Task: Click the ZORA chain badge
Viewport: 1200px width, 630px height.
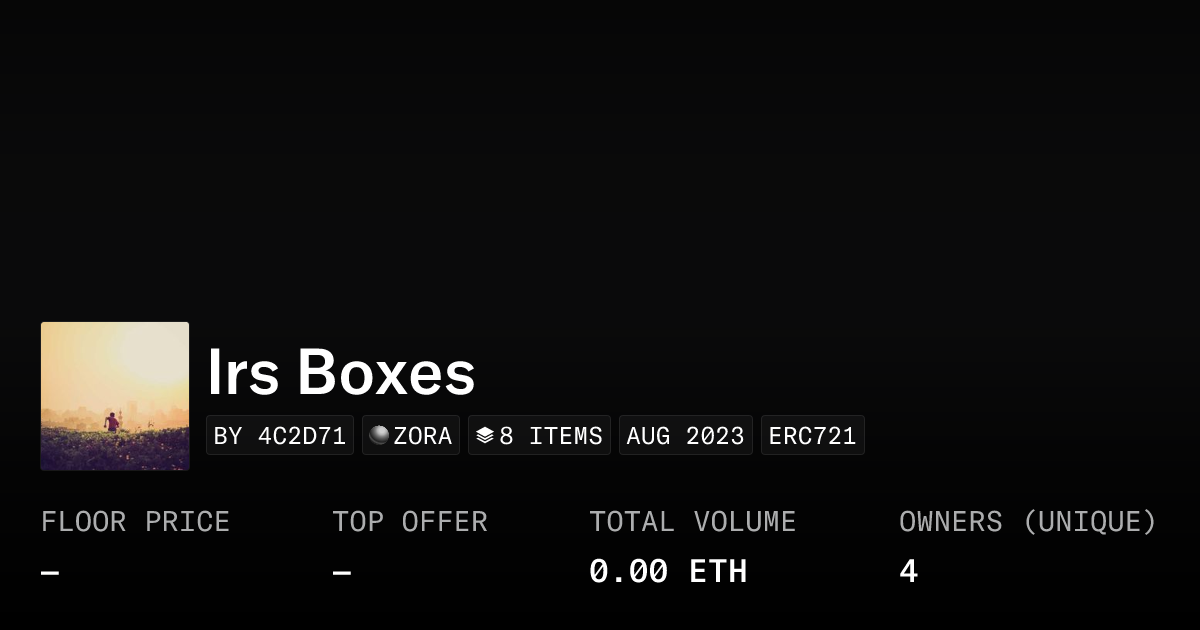Action: point(410,435)
